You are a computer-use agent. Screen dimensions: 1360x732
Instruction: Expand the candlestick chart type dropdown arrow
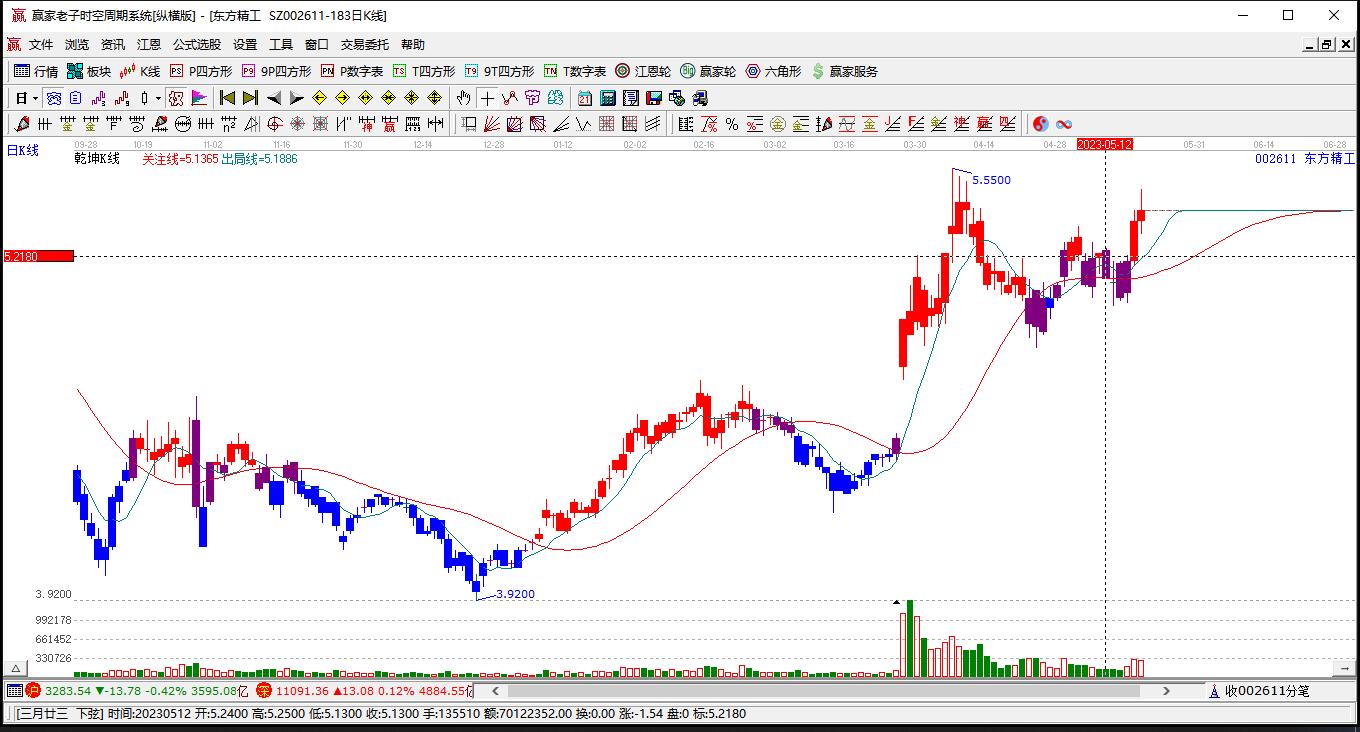158,98
